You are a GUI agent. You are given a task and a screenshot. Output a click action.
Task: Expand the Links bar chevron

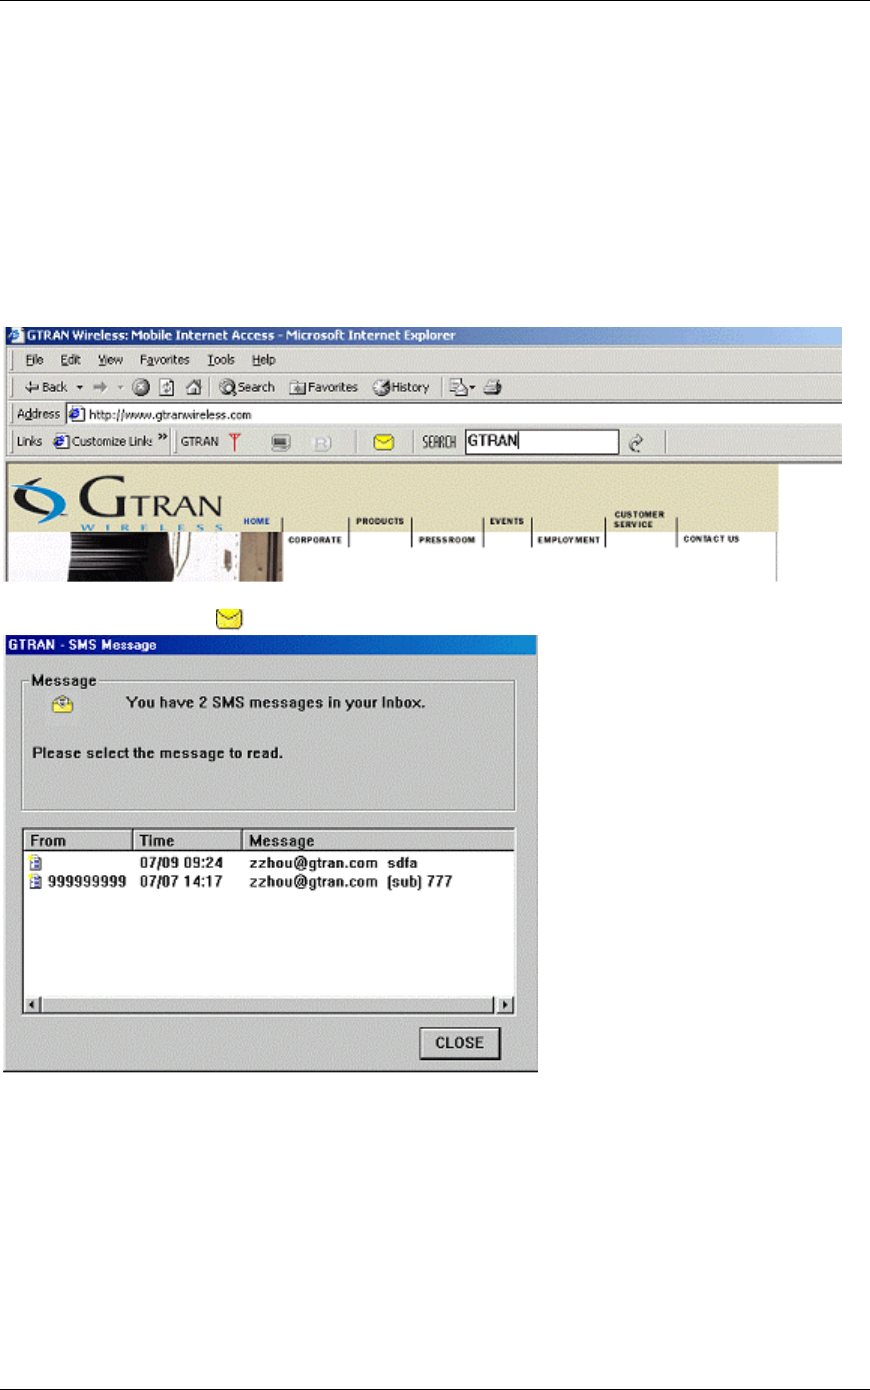click(163, 439)
